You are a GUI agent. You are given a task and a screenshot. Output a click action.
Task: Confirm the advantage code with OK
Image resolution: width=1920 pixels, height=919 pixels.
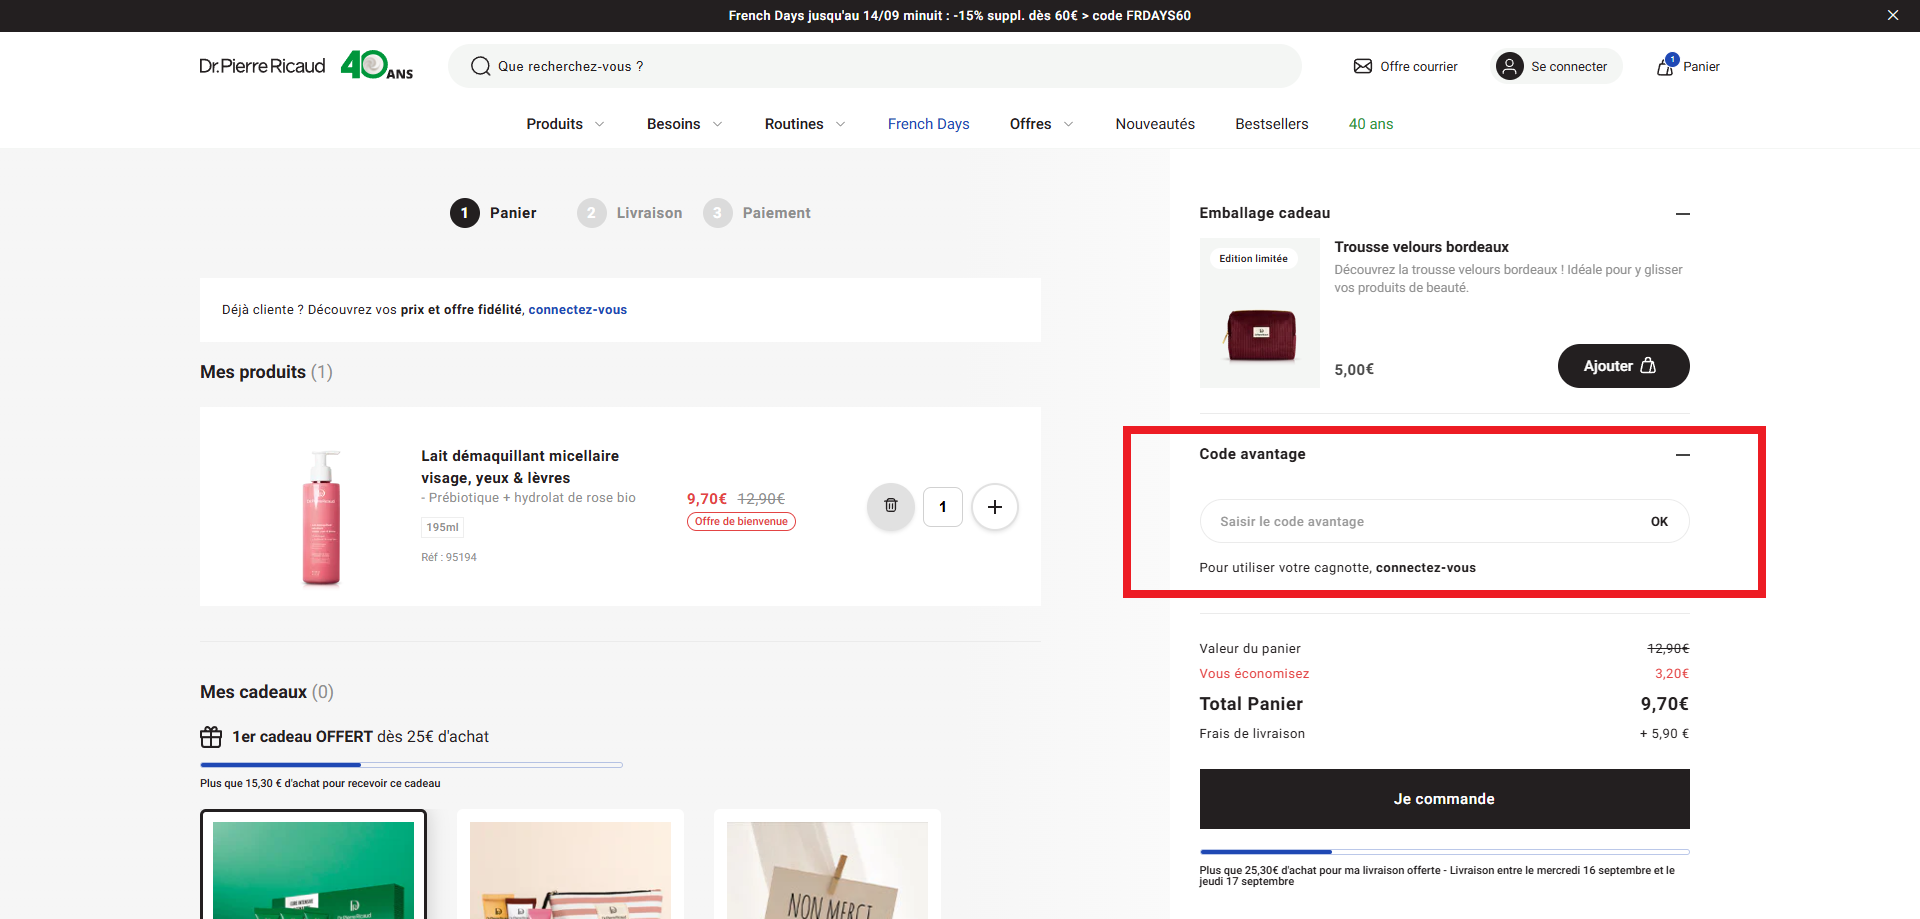(1659, 521)
